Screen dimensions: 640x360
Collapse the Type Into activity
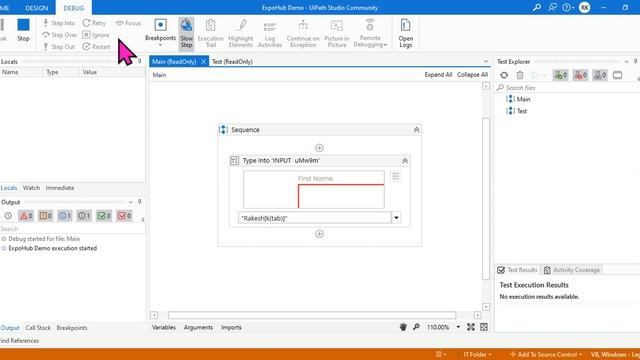405,161
